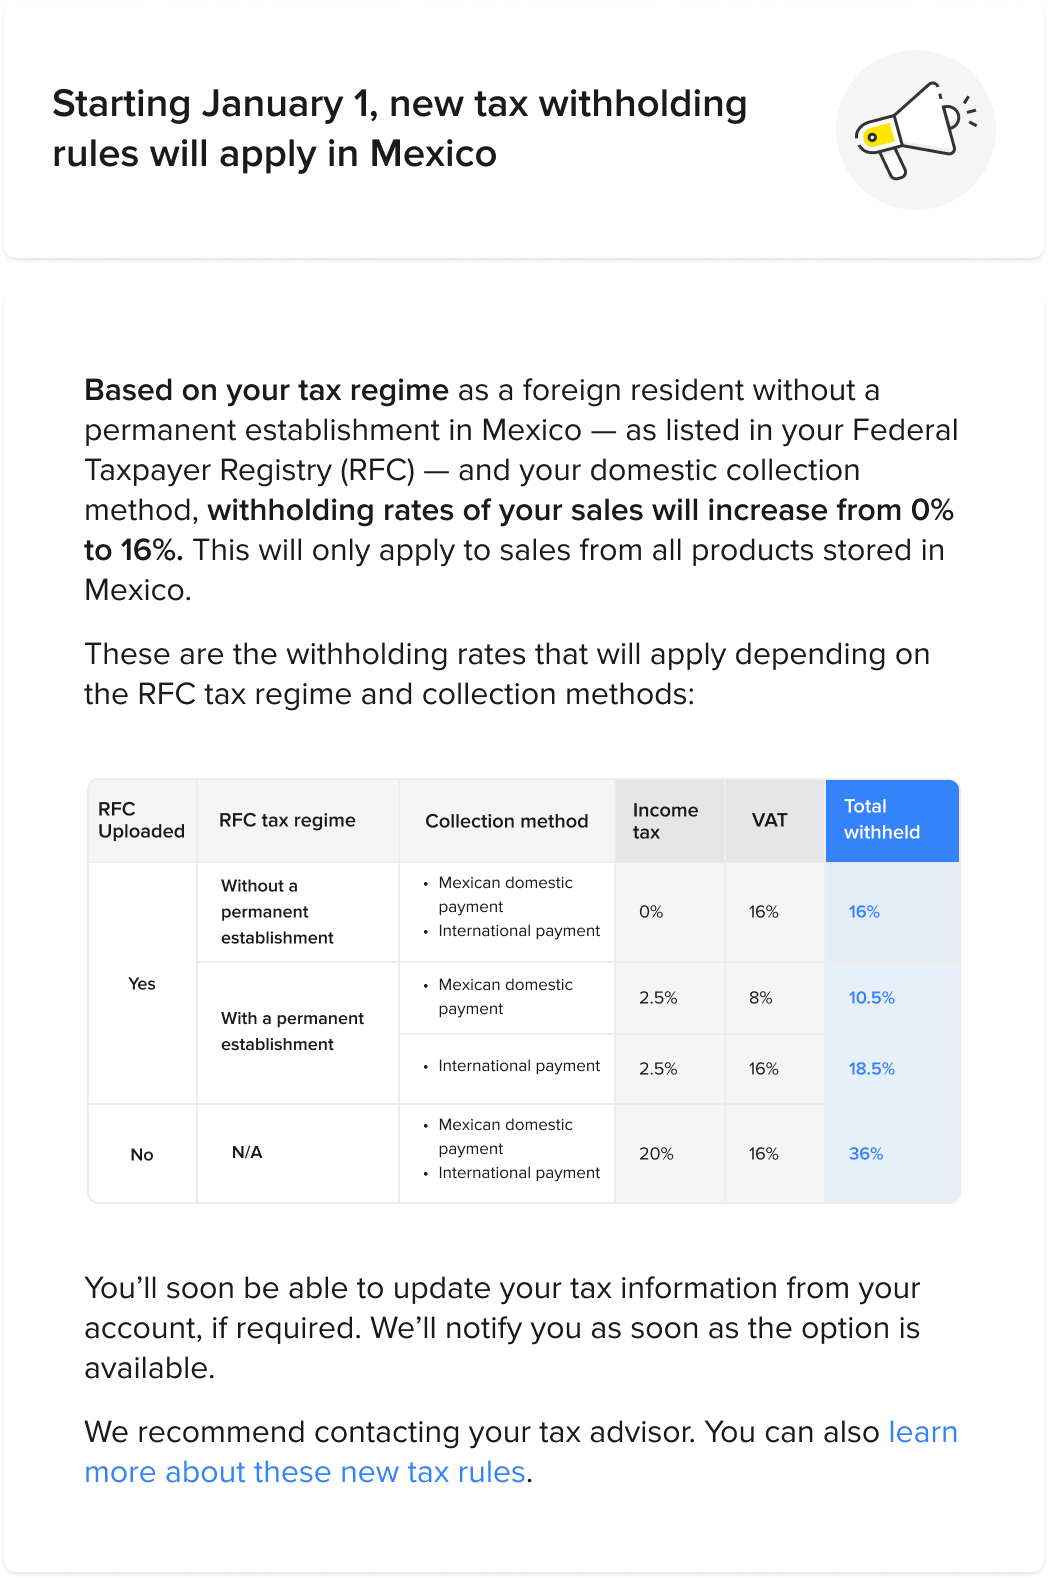The width and height of the screenshot is (1048, 1578).
Task: Select the With a permanent establishment cell
Action: 292,1031
